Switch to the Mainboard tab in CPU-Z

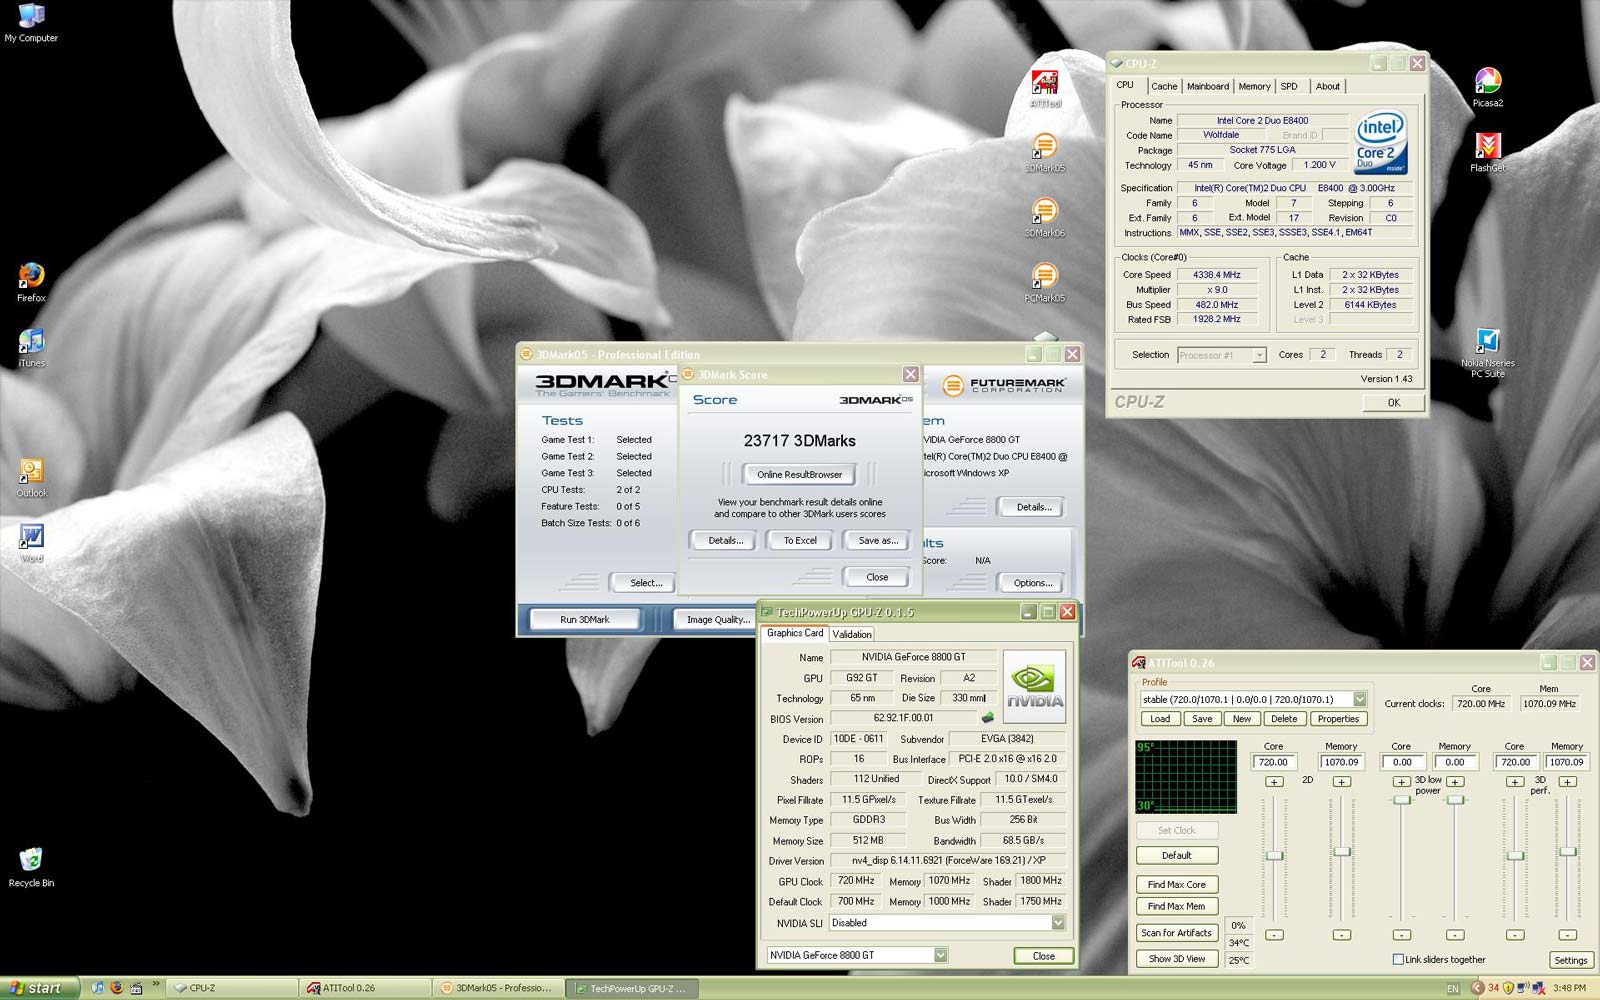click(x=1208, y=86)
